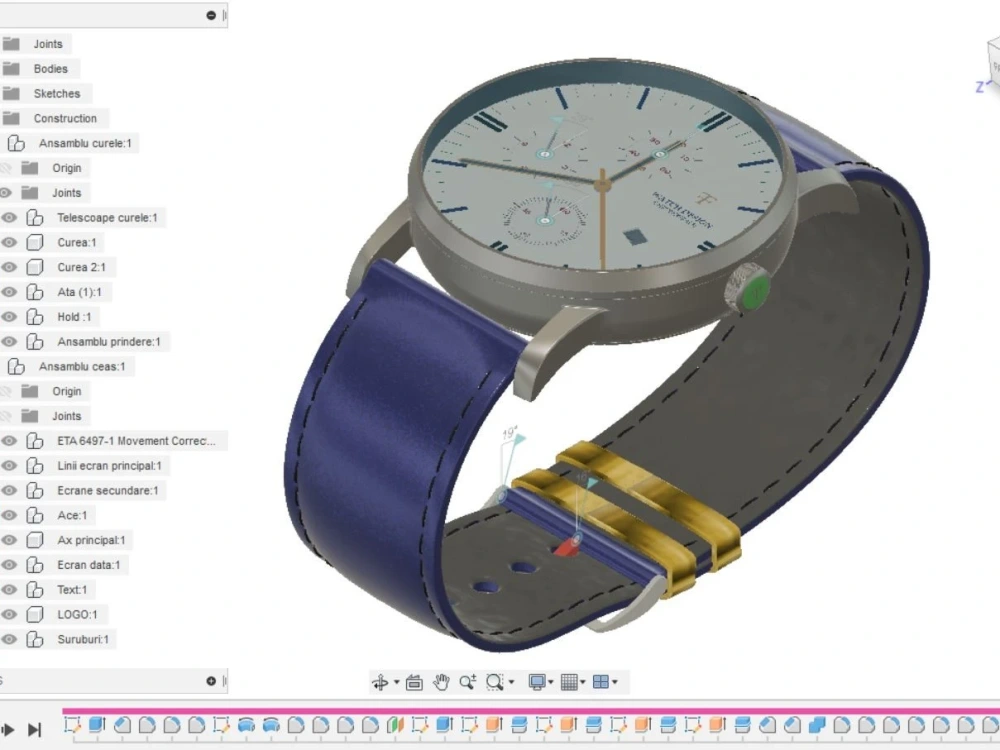
Task: Select the Pan tool
Action: pyautogui.click(x=440, y=681)
